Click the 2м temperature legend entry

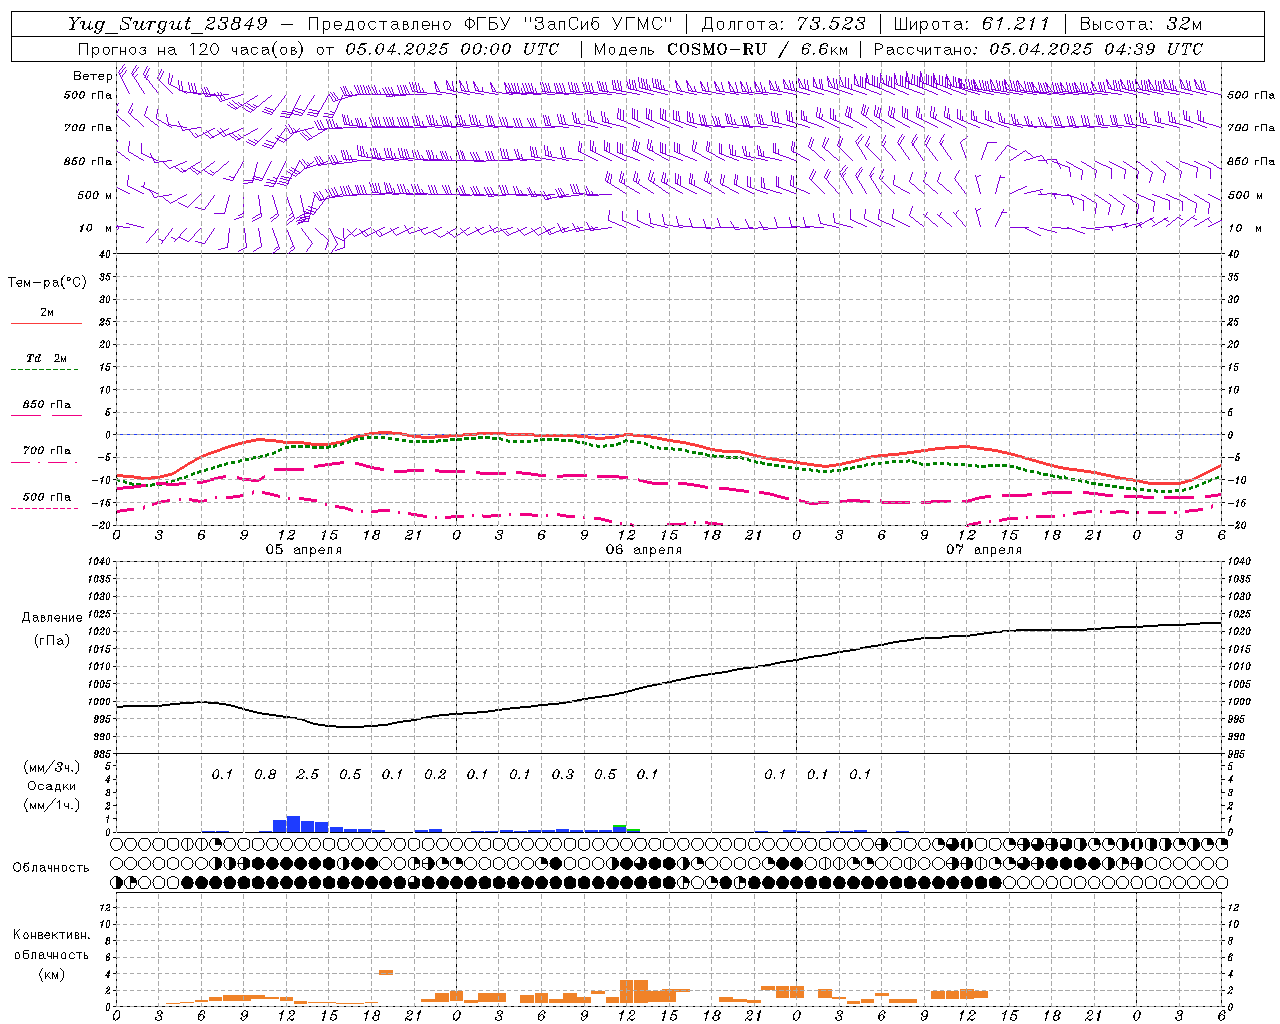click(x=47, y=312)
